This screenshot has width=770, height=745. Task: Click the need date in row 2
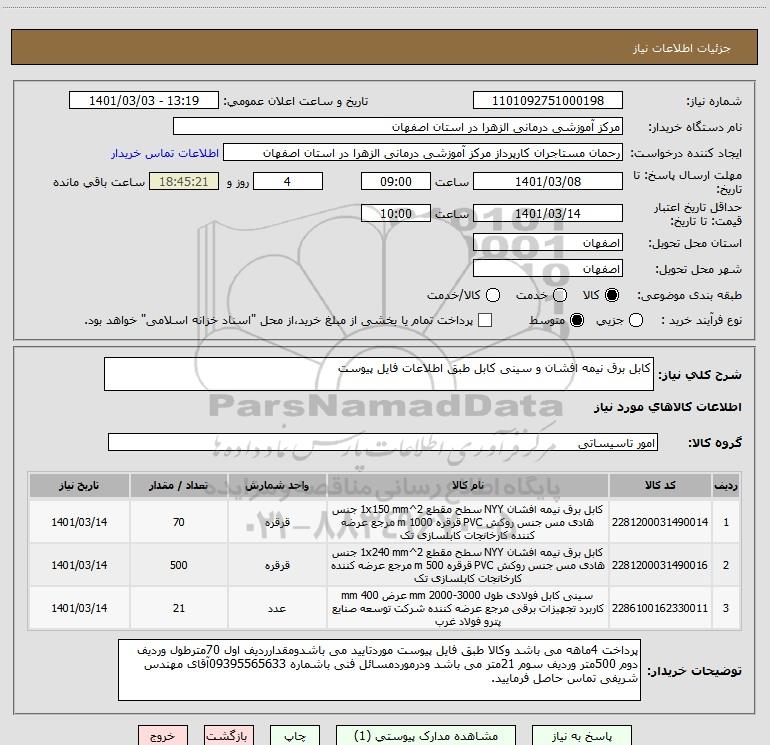pyautogui.click(x=79, y=565)
